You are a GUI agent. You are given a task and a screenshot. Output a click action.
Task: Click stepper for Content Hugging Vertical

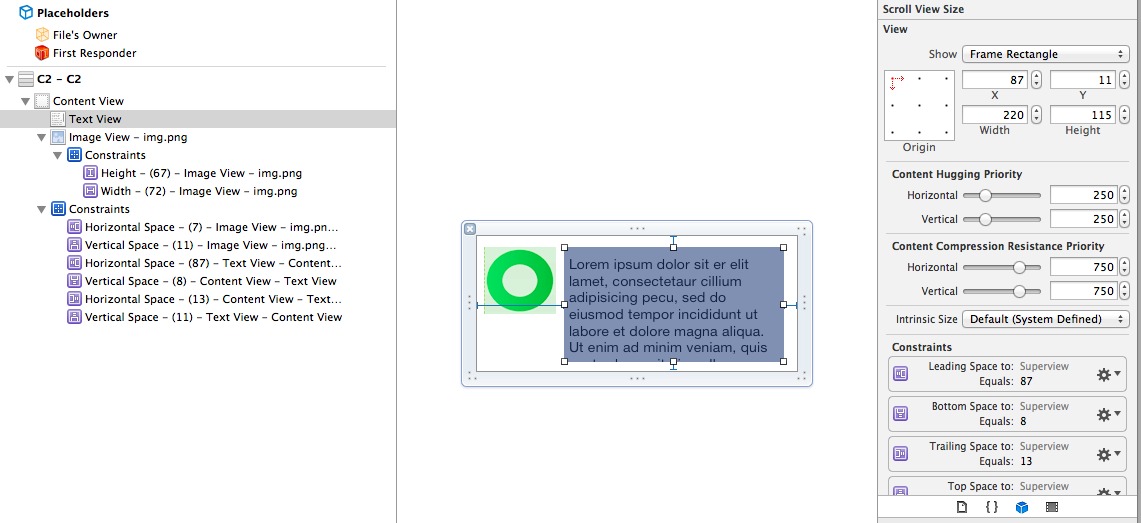[1124, 219]
